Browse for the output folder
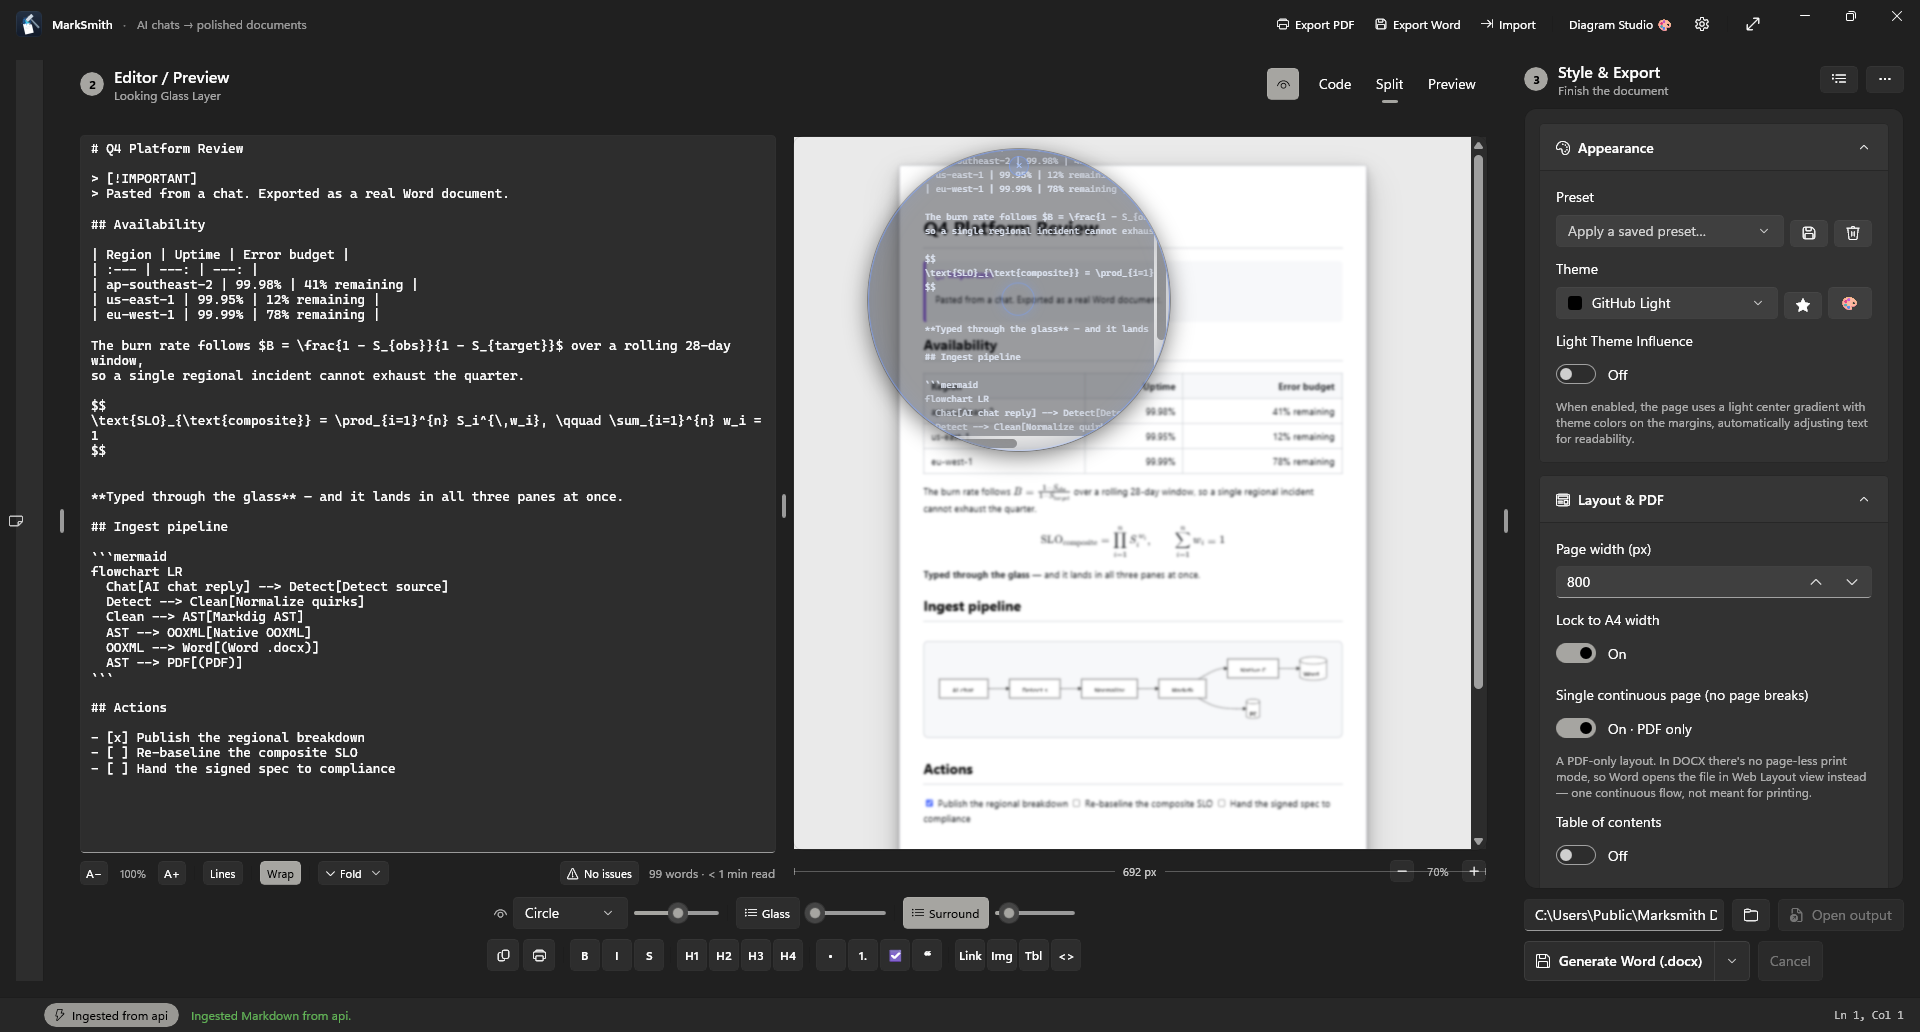The image size is (1920, 1032). tap(1750, 915)
